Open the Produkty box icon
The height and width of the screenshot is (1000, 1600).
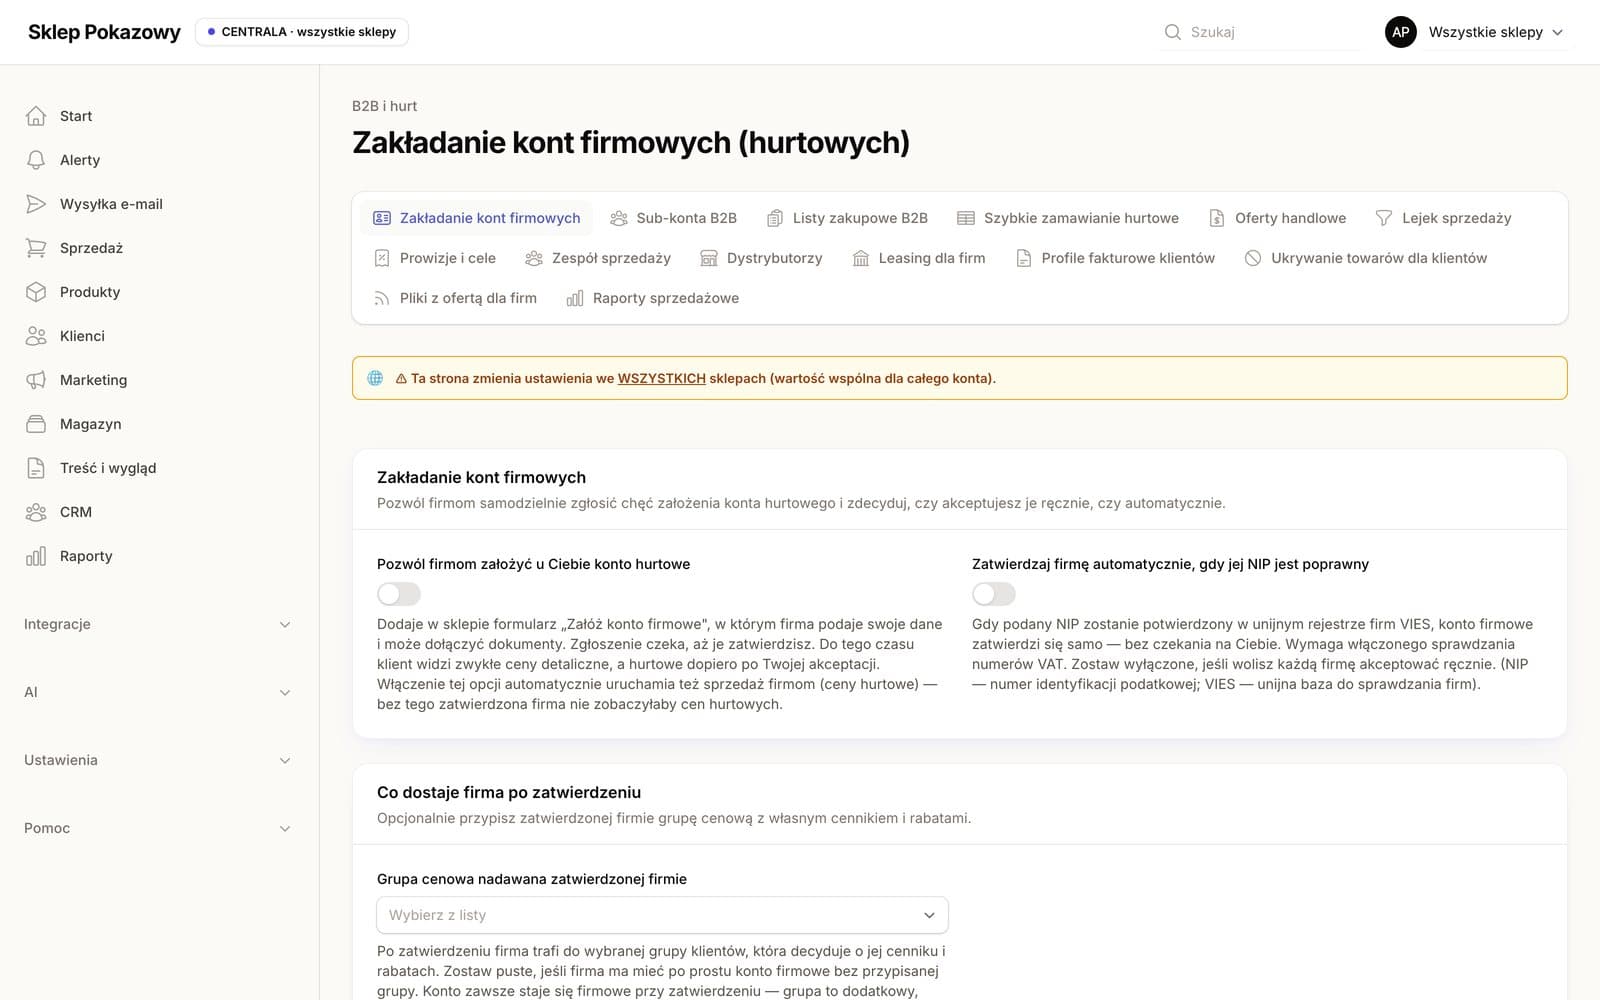pyautogui.click(x=36, y=292)
